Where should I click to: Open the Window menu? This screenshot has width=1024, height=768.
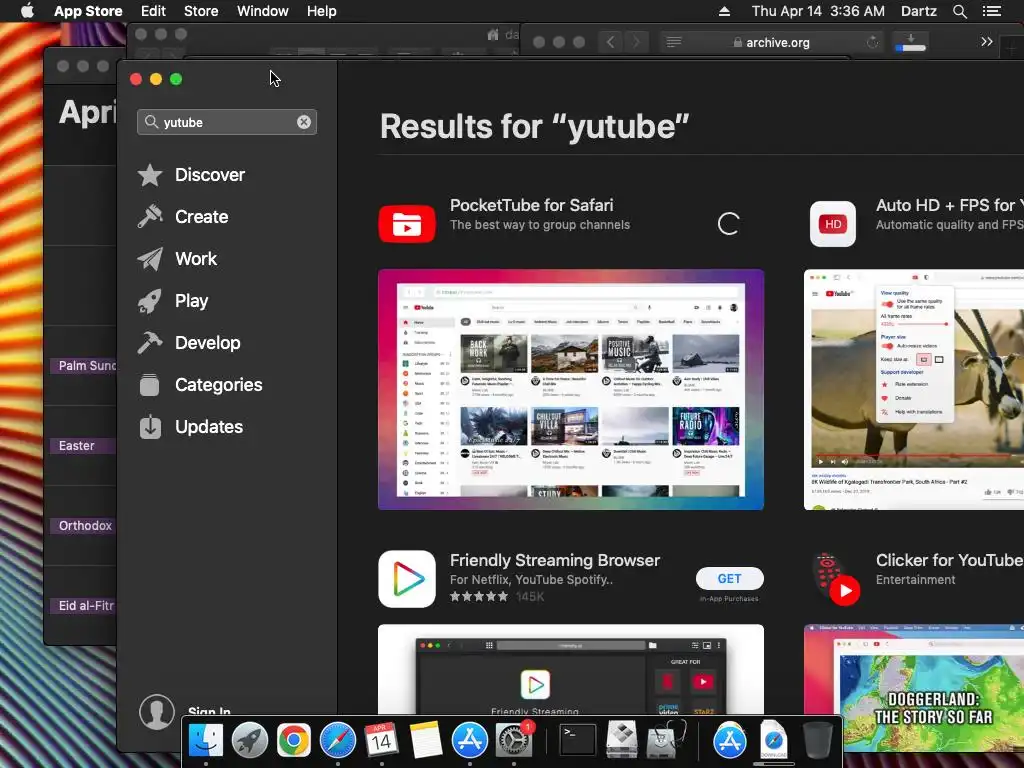263,11
